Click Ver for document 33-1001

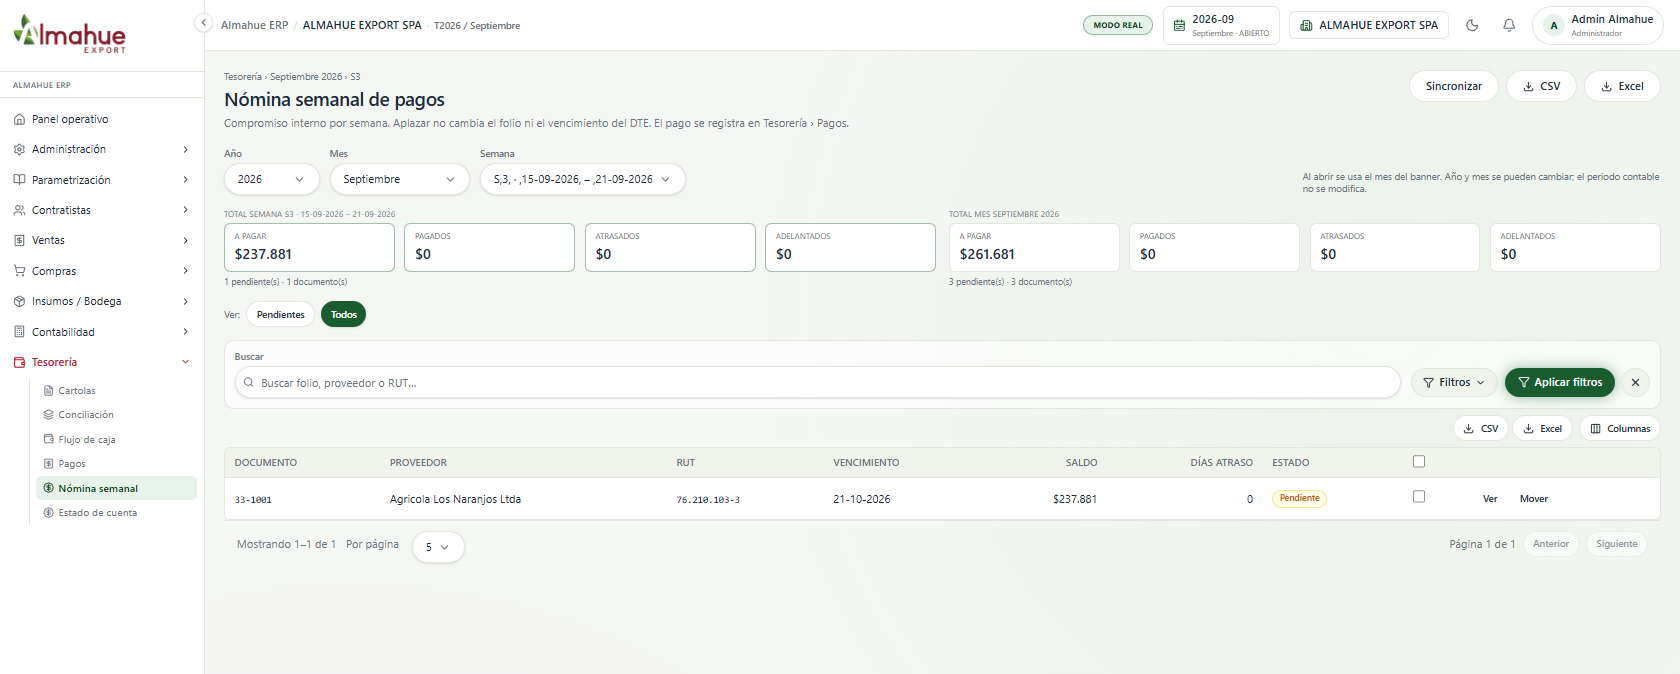1490,499
